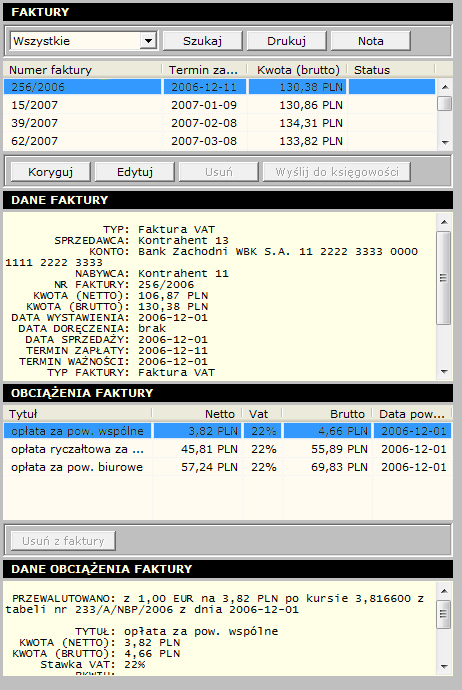Click the date cell 2007-03-08
This screenshot has height=690, width=462.
click(204, 141)
